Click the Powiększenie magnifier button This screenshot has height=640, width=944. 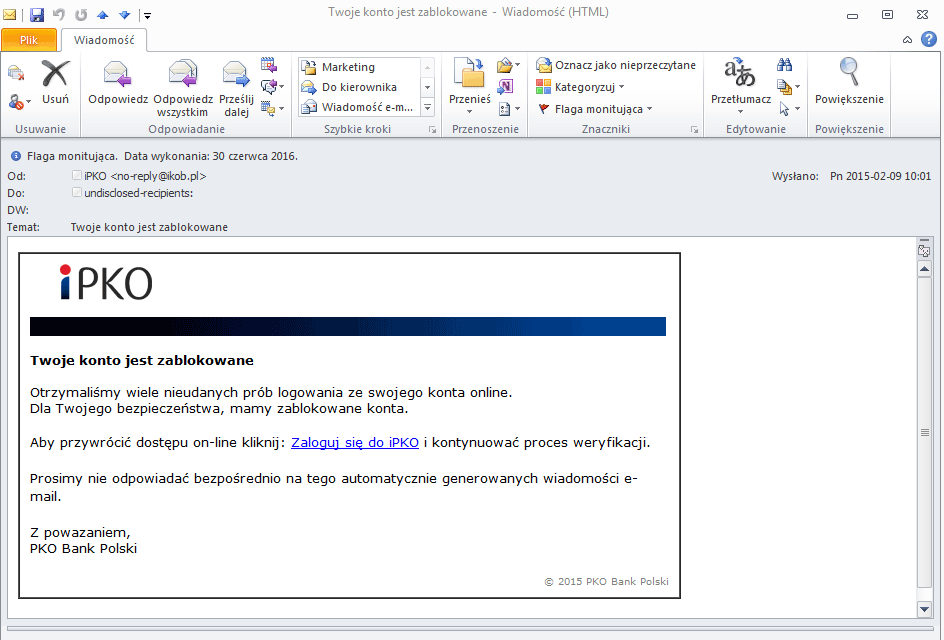pos(849,82)
